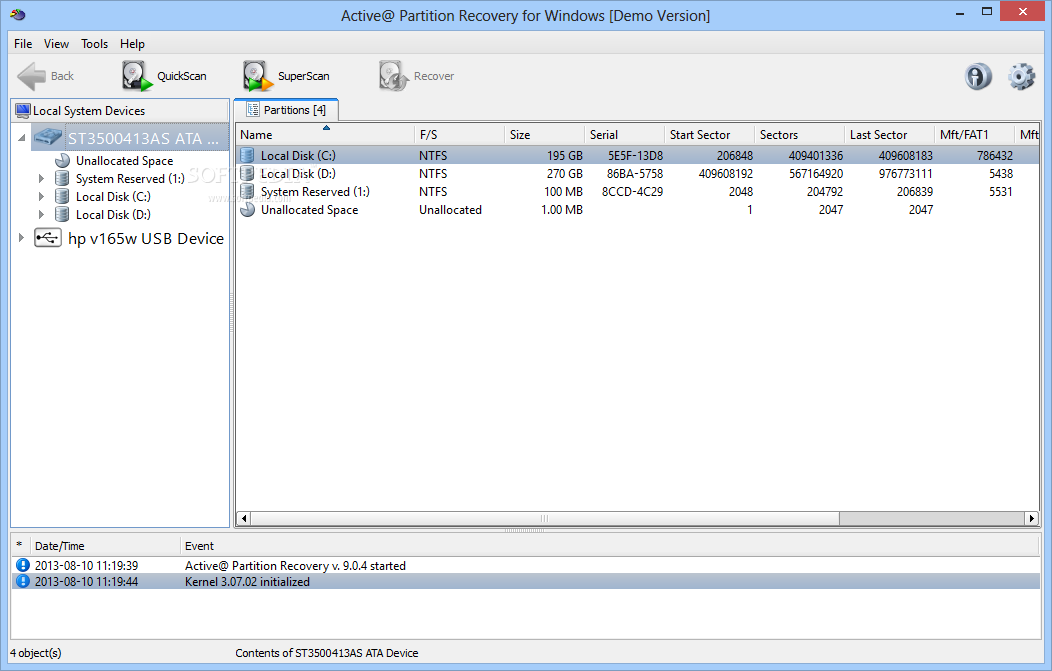Click the Local Disk (D:) icon in tree

(x=62, y=215)
